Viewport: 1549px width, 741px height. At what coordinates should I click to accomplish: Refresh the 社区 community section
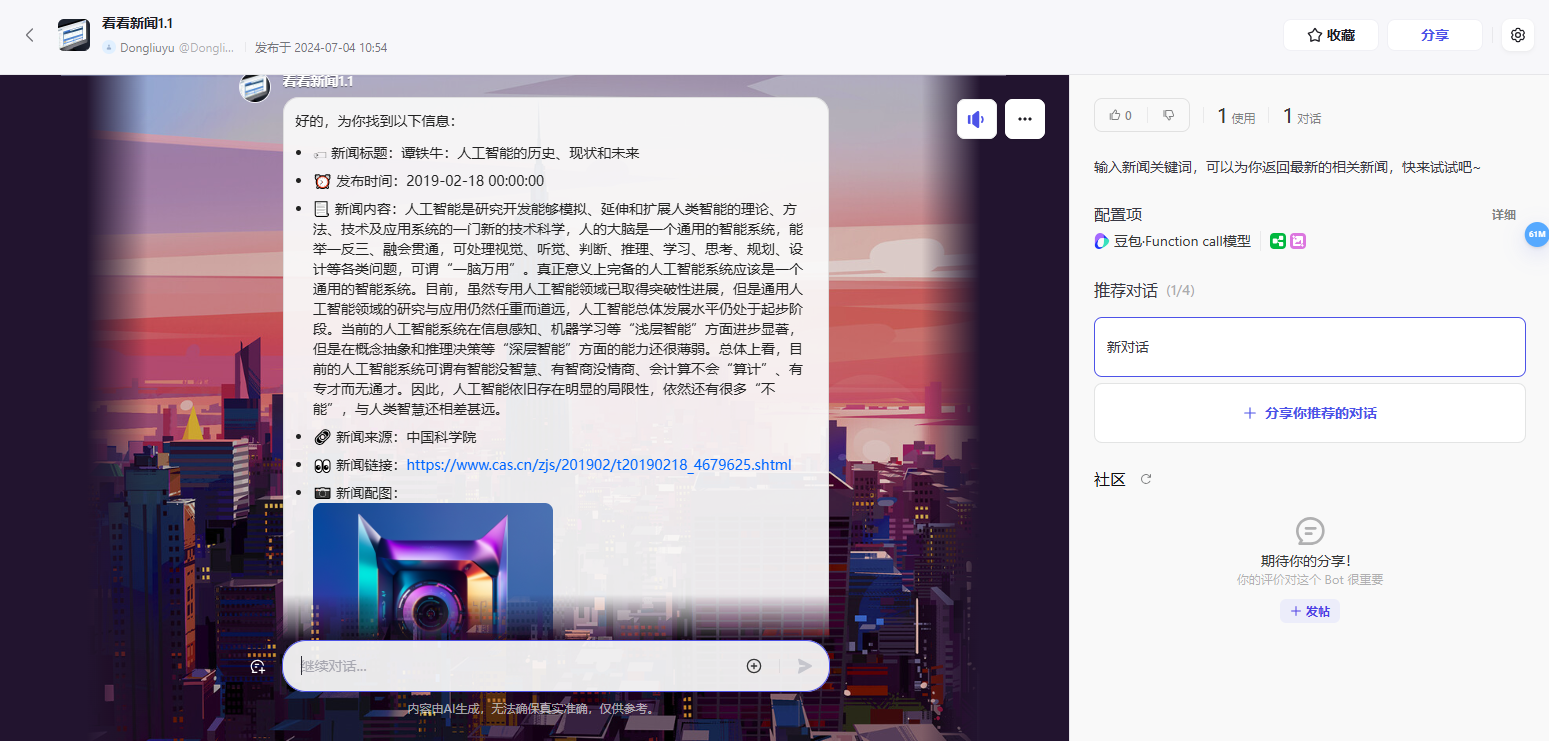click(1146, 479)
